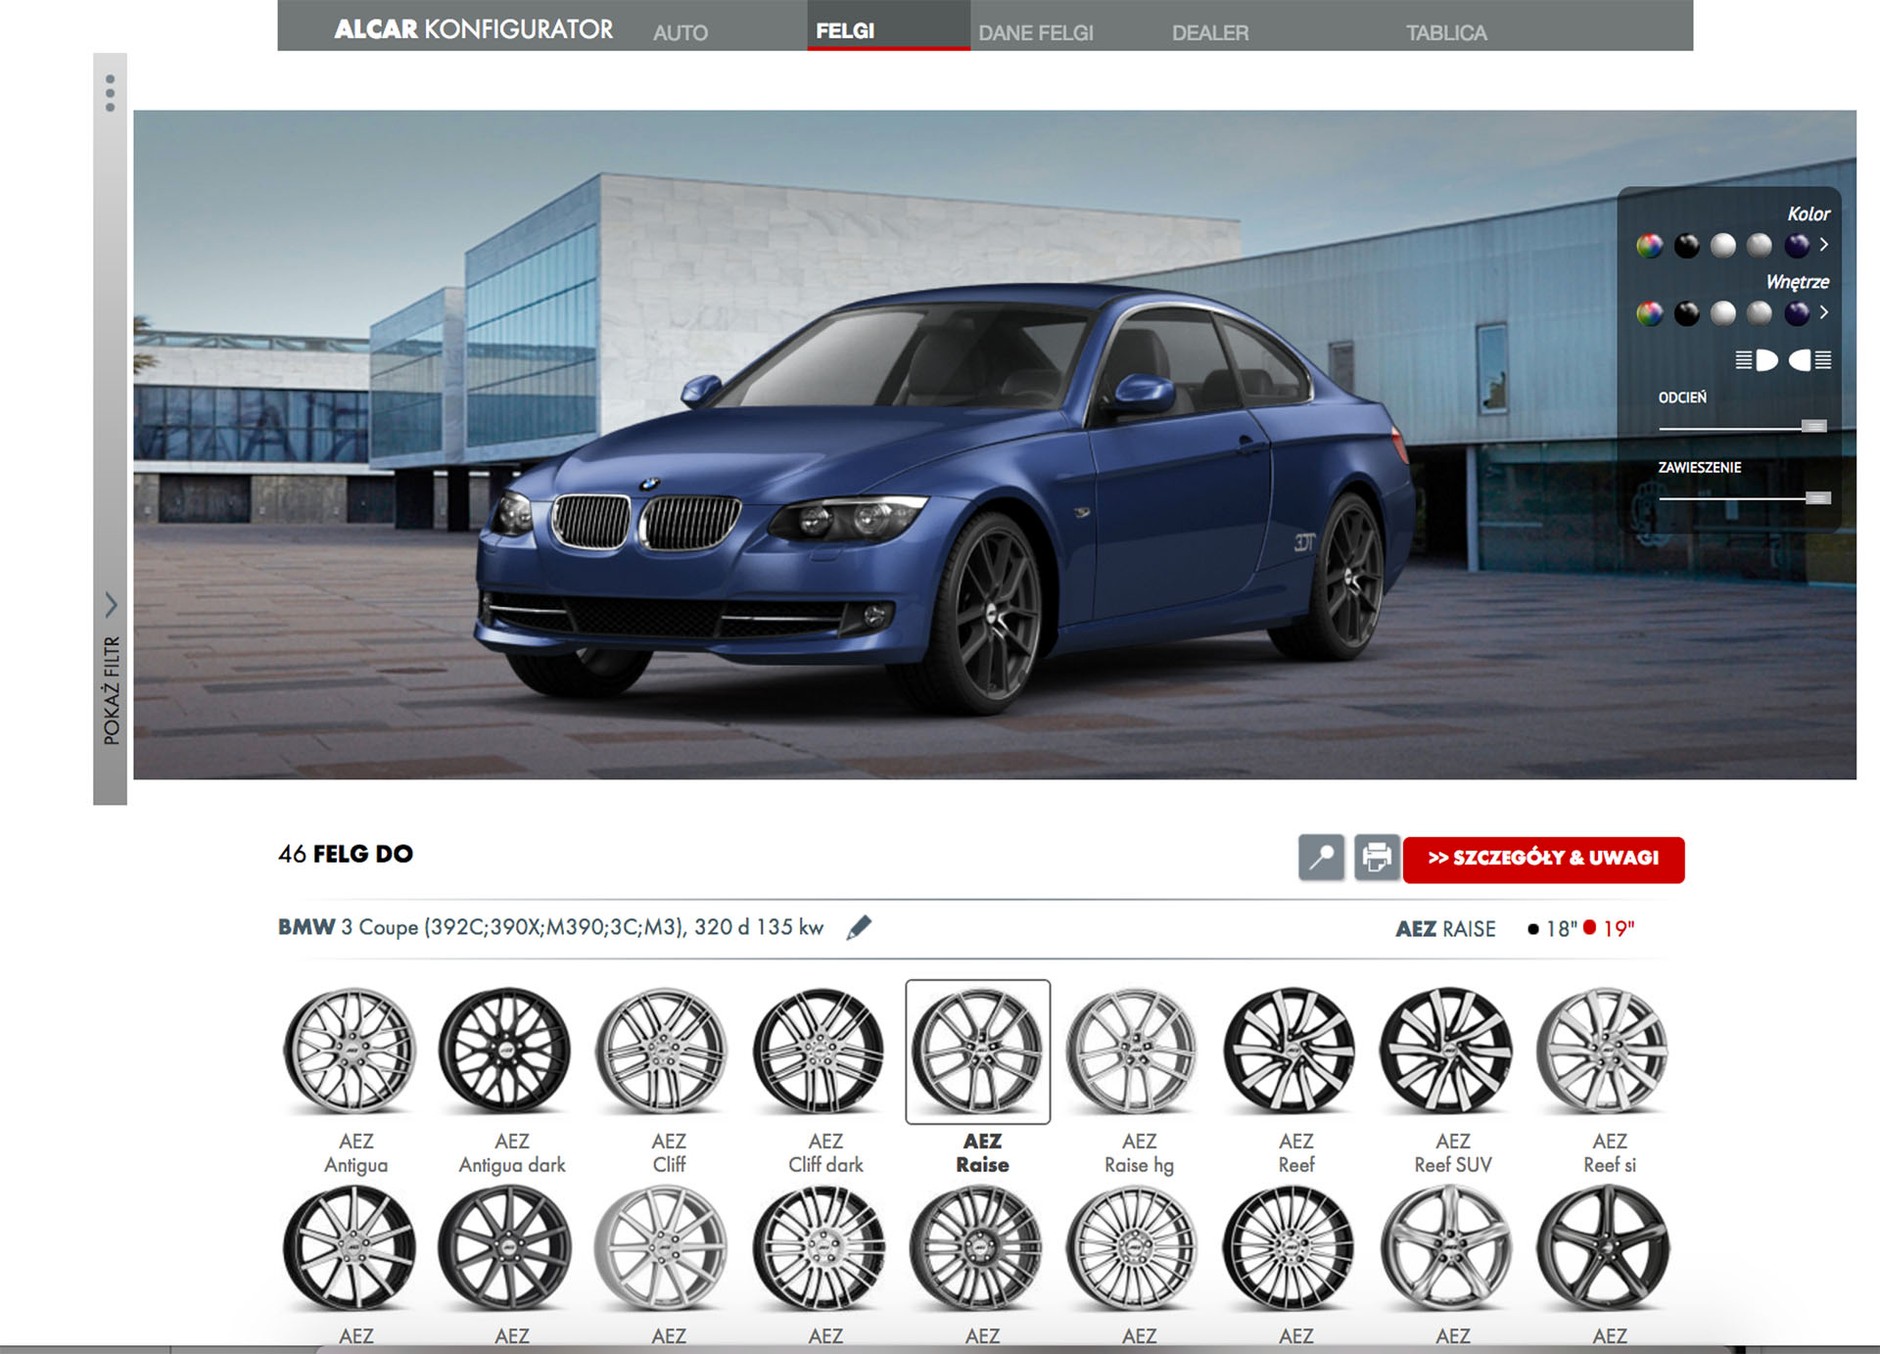This screenshot has height=1354, width=1880.
Task: Open the TABLICA tab
Action: pos(1446,32)
